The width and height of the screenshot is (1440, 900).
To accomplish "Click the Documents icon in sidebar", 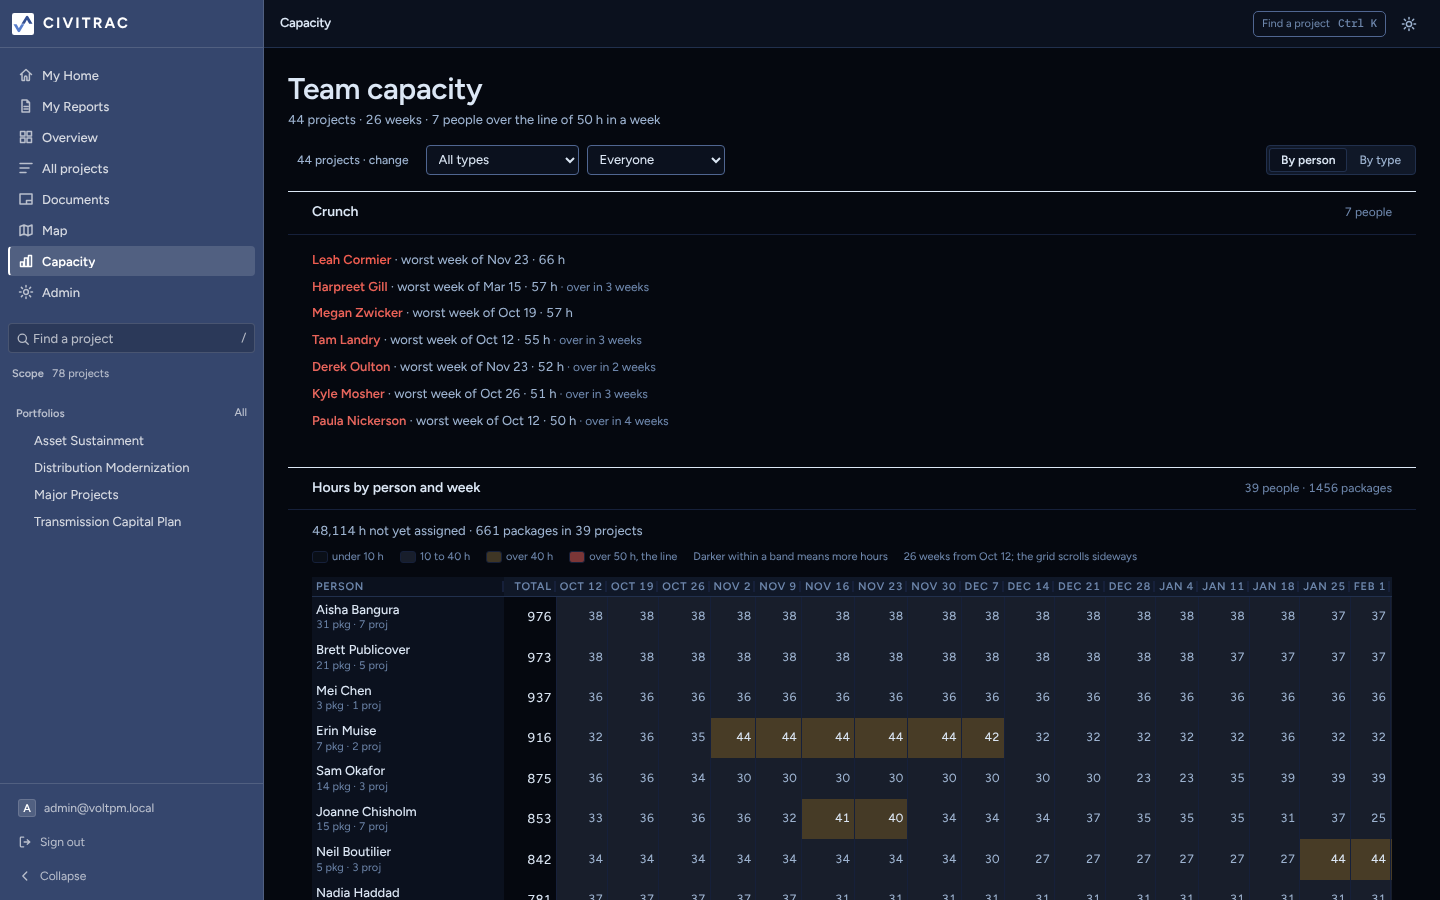I will tap(26, 199).
